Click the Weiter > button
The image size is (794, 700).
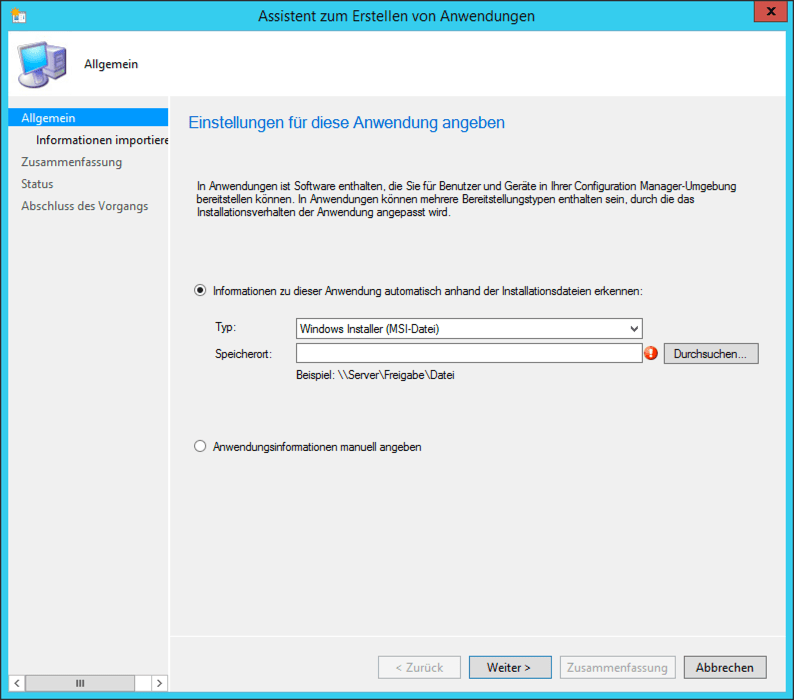point(510,668)
